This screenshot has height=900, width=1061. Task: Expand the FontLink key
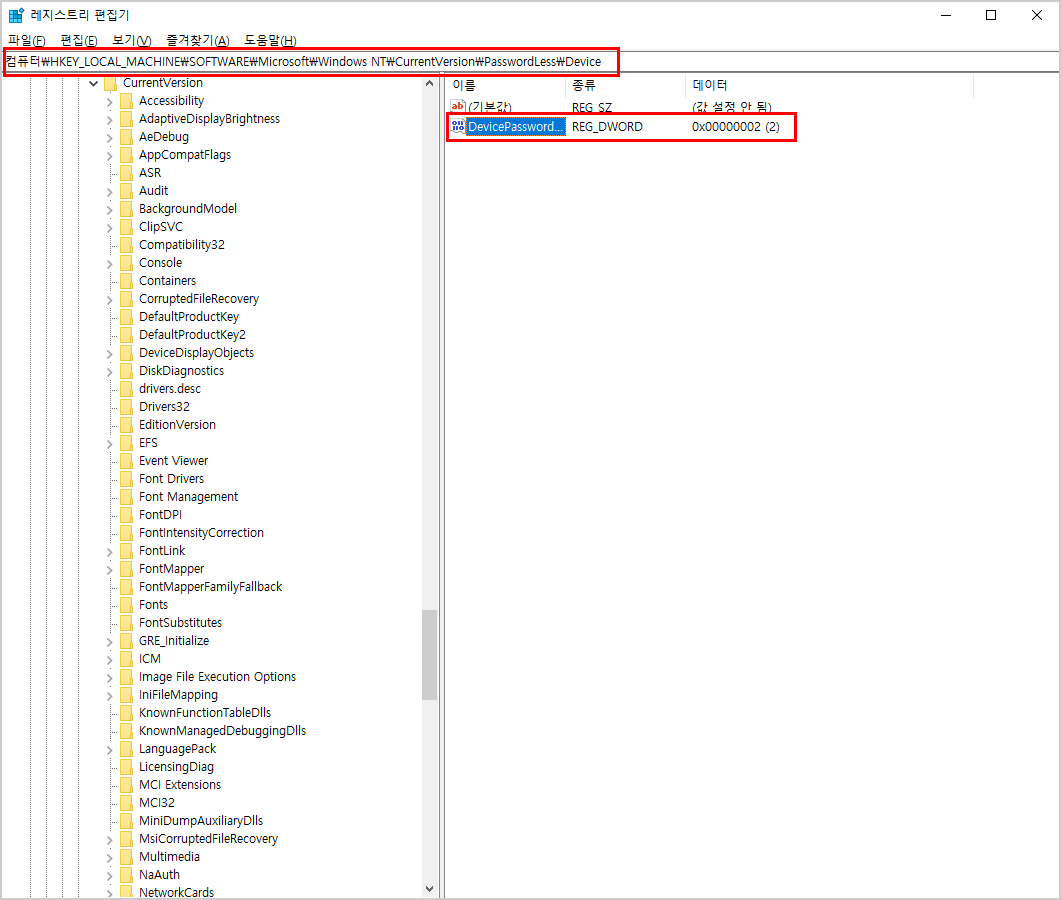point(110,552)
